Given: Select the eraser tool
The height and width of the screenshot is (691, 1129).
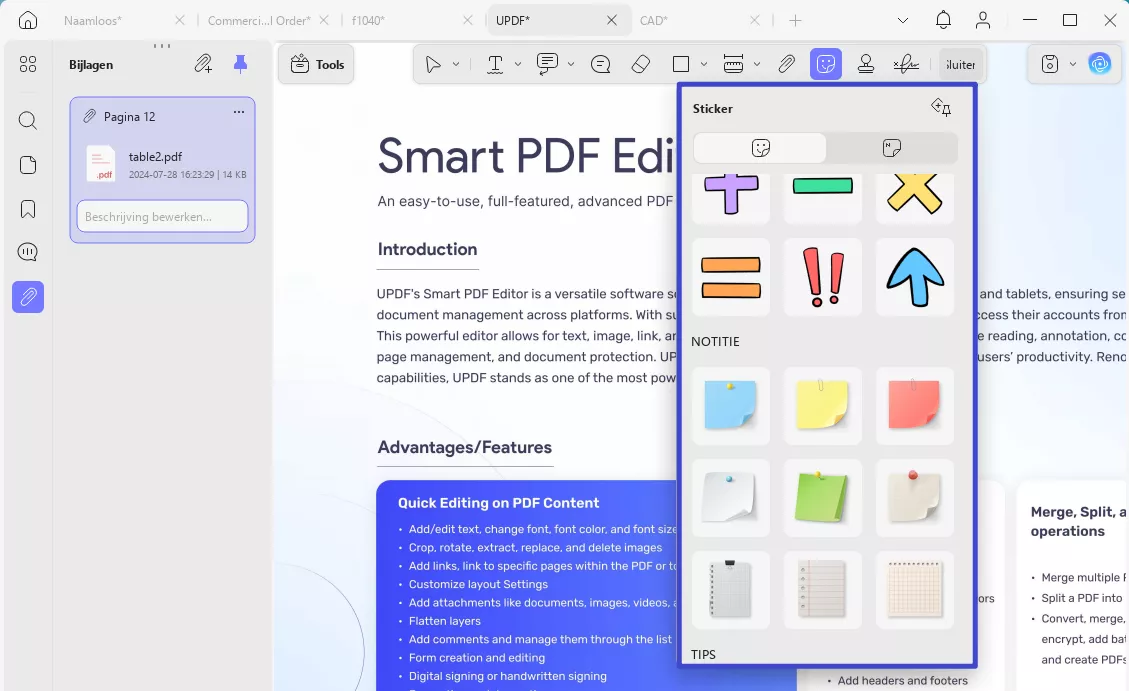Looking at the screenshot, I should pos(641,65).
